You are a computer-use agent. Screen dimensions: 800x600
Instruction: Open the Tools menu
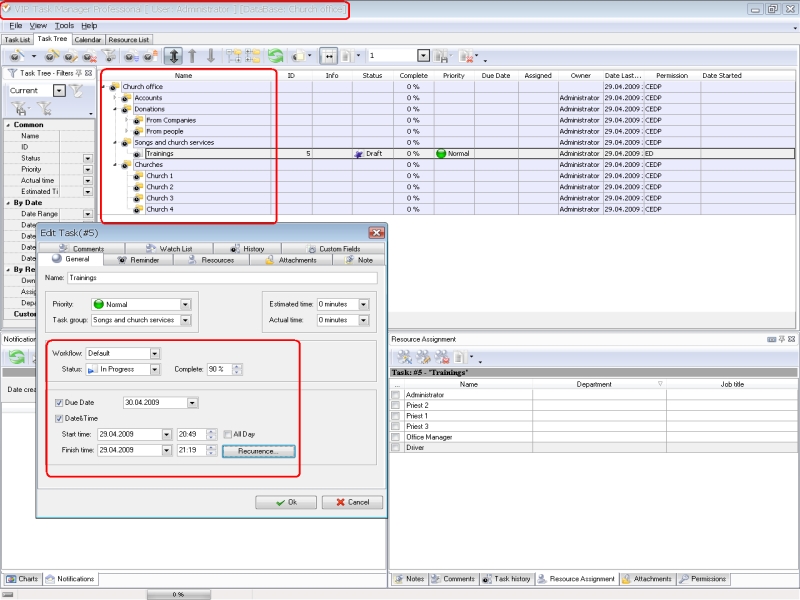(x=63, y=25)
